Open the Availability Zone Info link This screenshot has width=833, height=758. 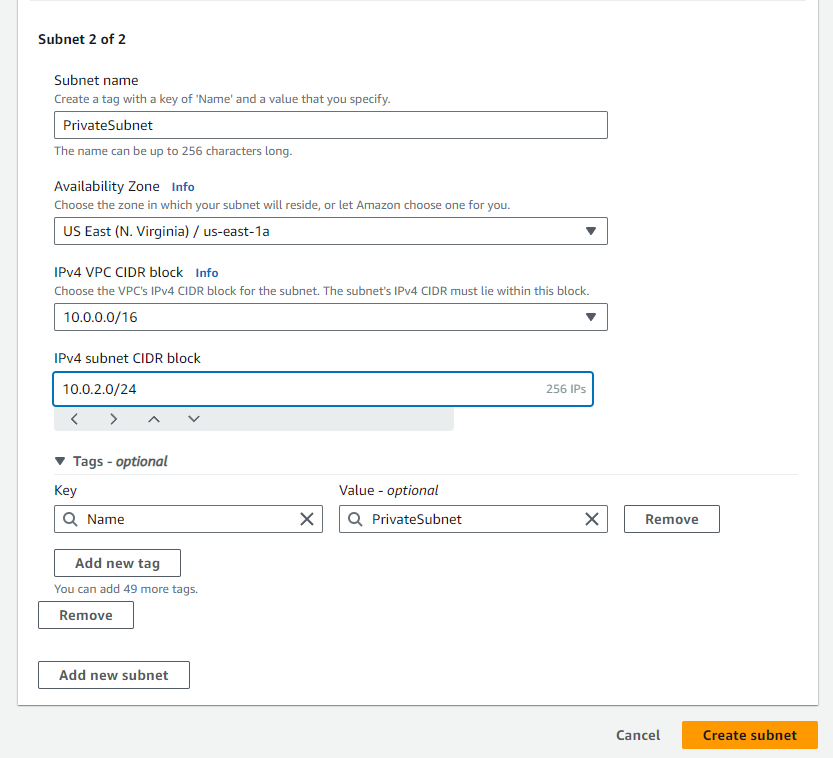click(x=182, y=186)
